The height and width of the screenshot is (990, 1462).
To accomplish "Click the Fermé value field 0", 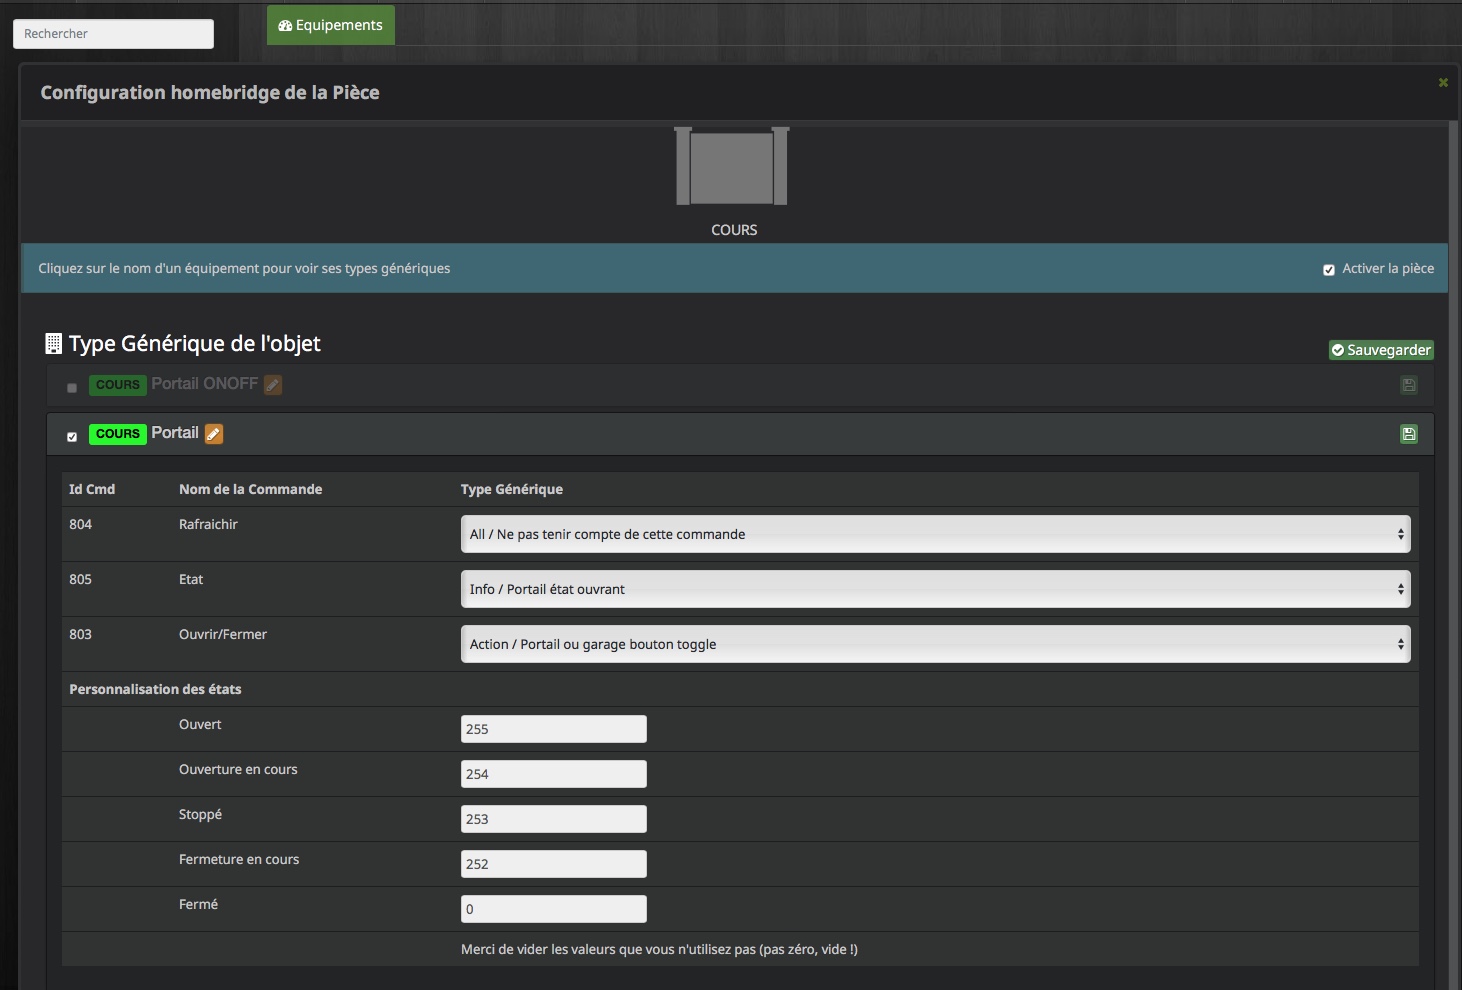I will pyautogui.click(x=554, y=909).
